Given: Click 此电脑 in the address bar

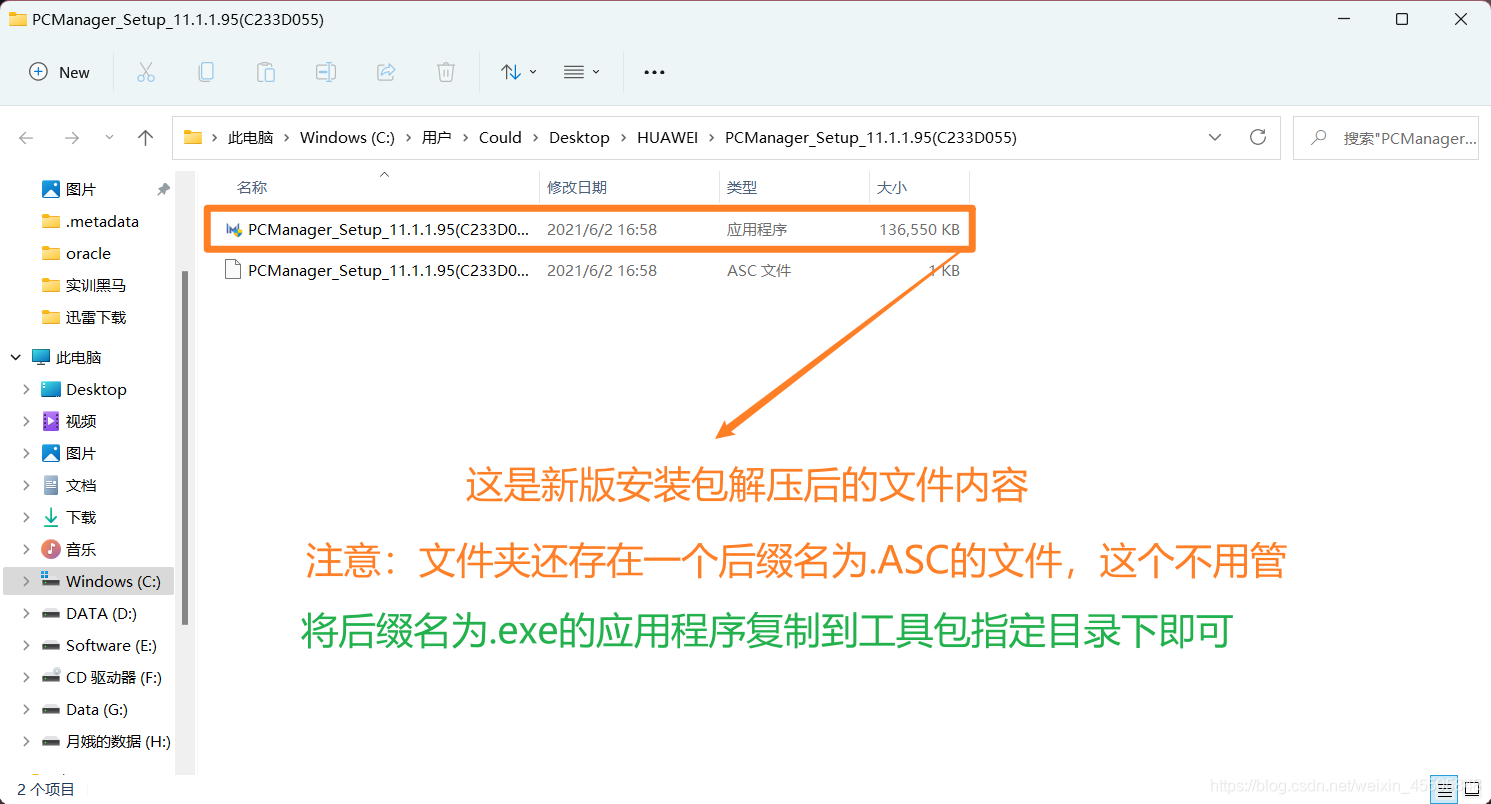Looking at the screenshot, I should pyautogui.click(x=250, y=138).
